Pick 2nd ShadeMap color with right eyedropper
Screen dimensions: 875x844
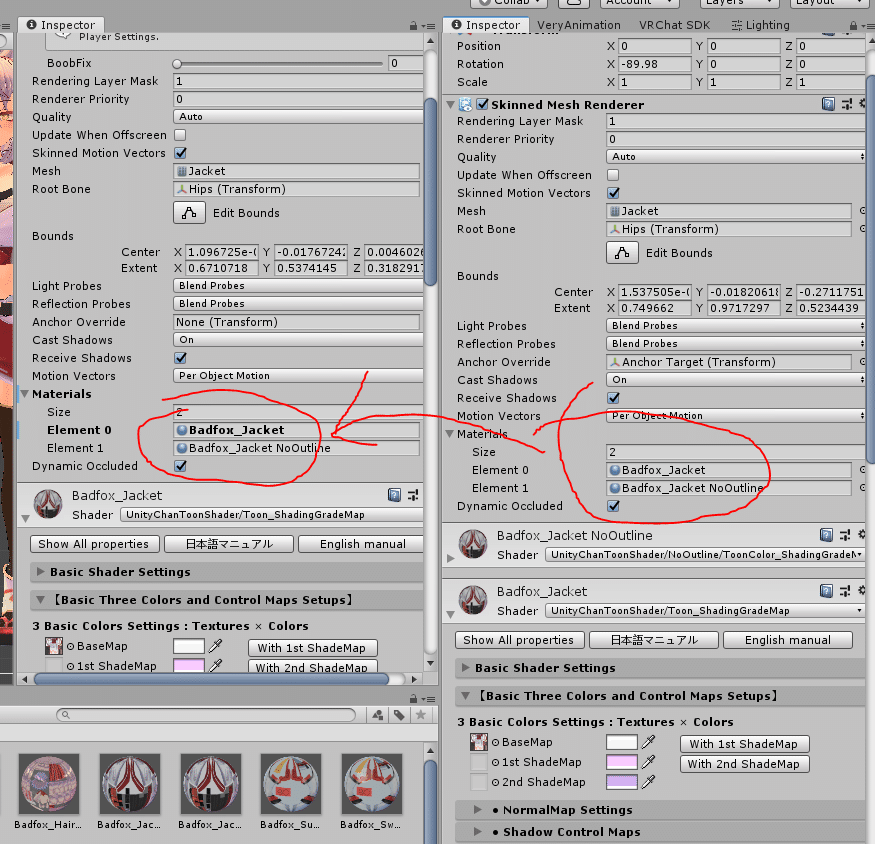click(648, 782)
